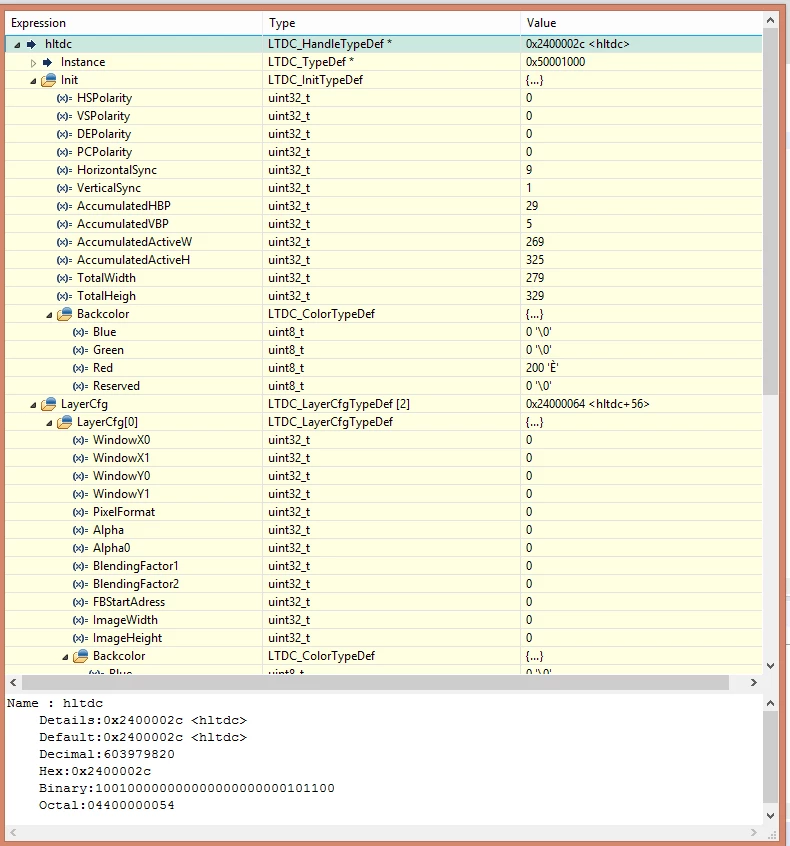Image resolution: width=790 pixels, height=846 pixels.
Task: Click the HorizontalSync variable icon
Action: [x=64, y=170]
